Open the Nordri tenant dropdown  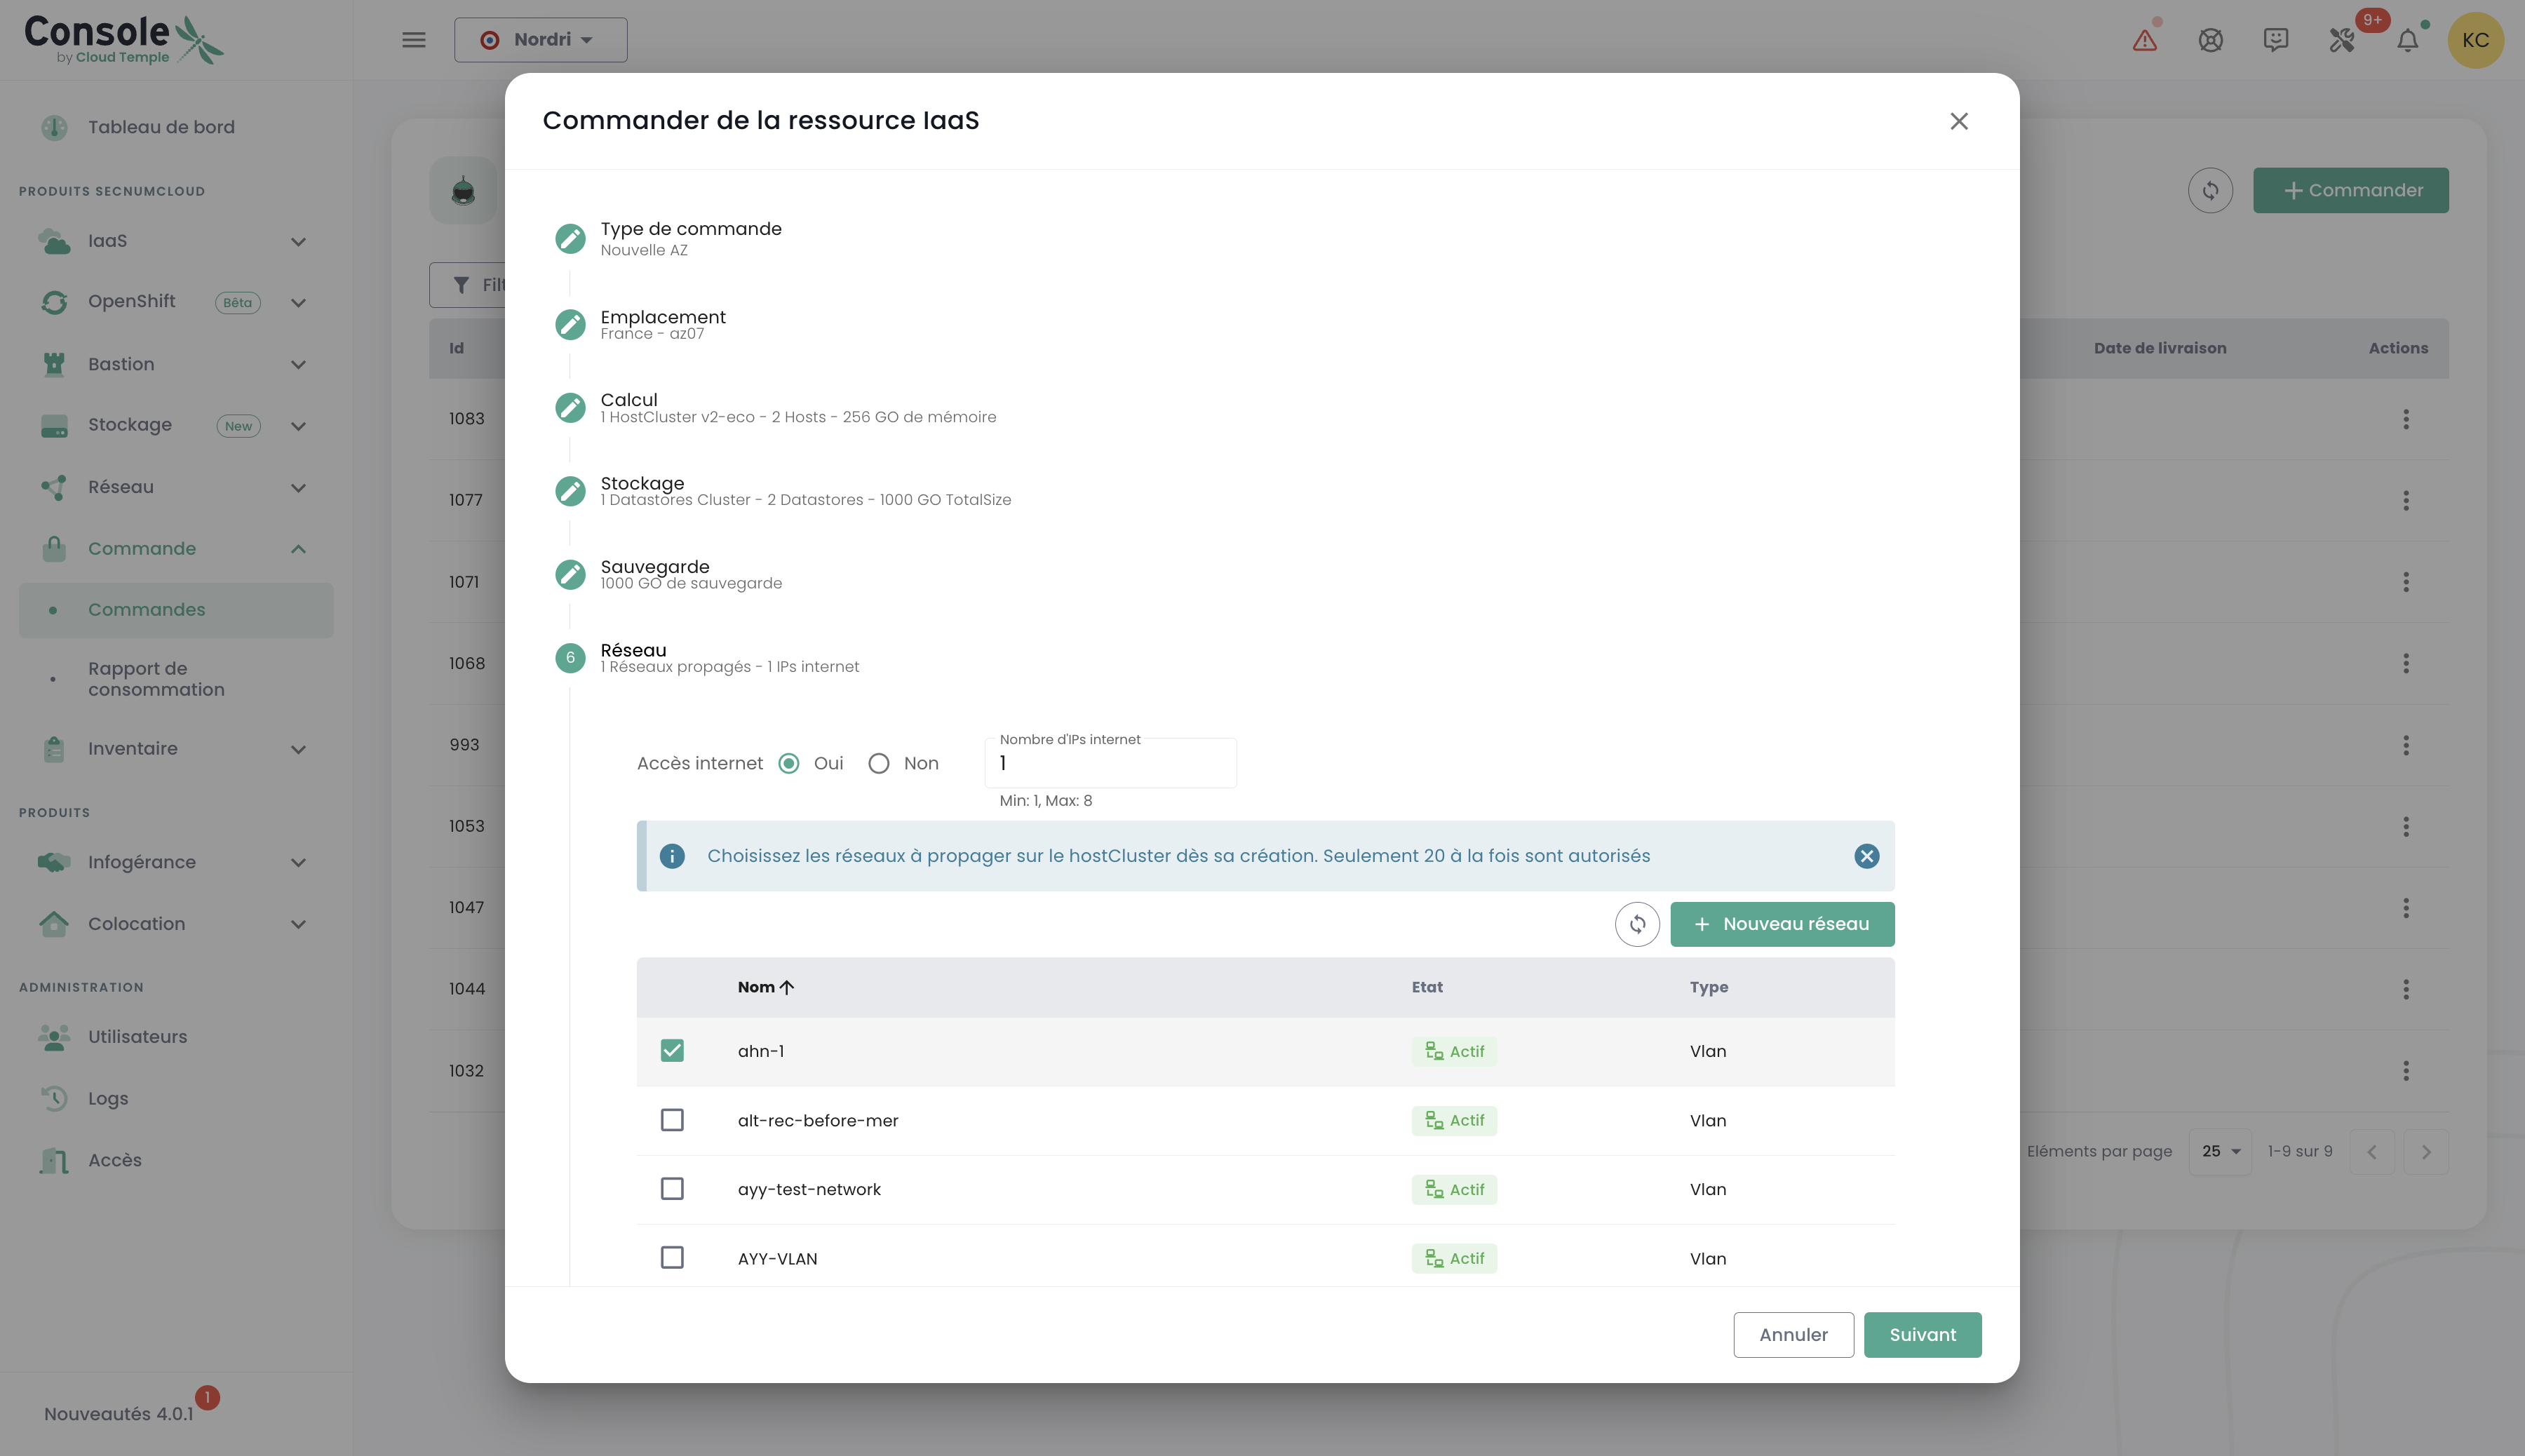541,40
